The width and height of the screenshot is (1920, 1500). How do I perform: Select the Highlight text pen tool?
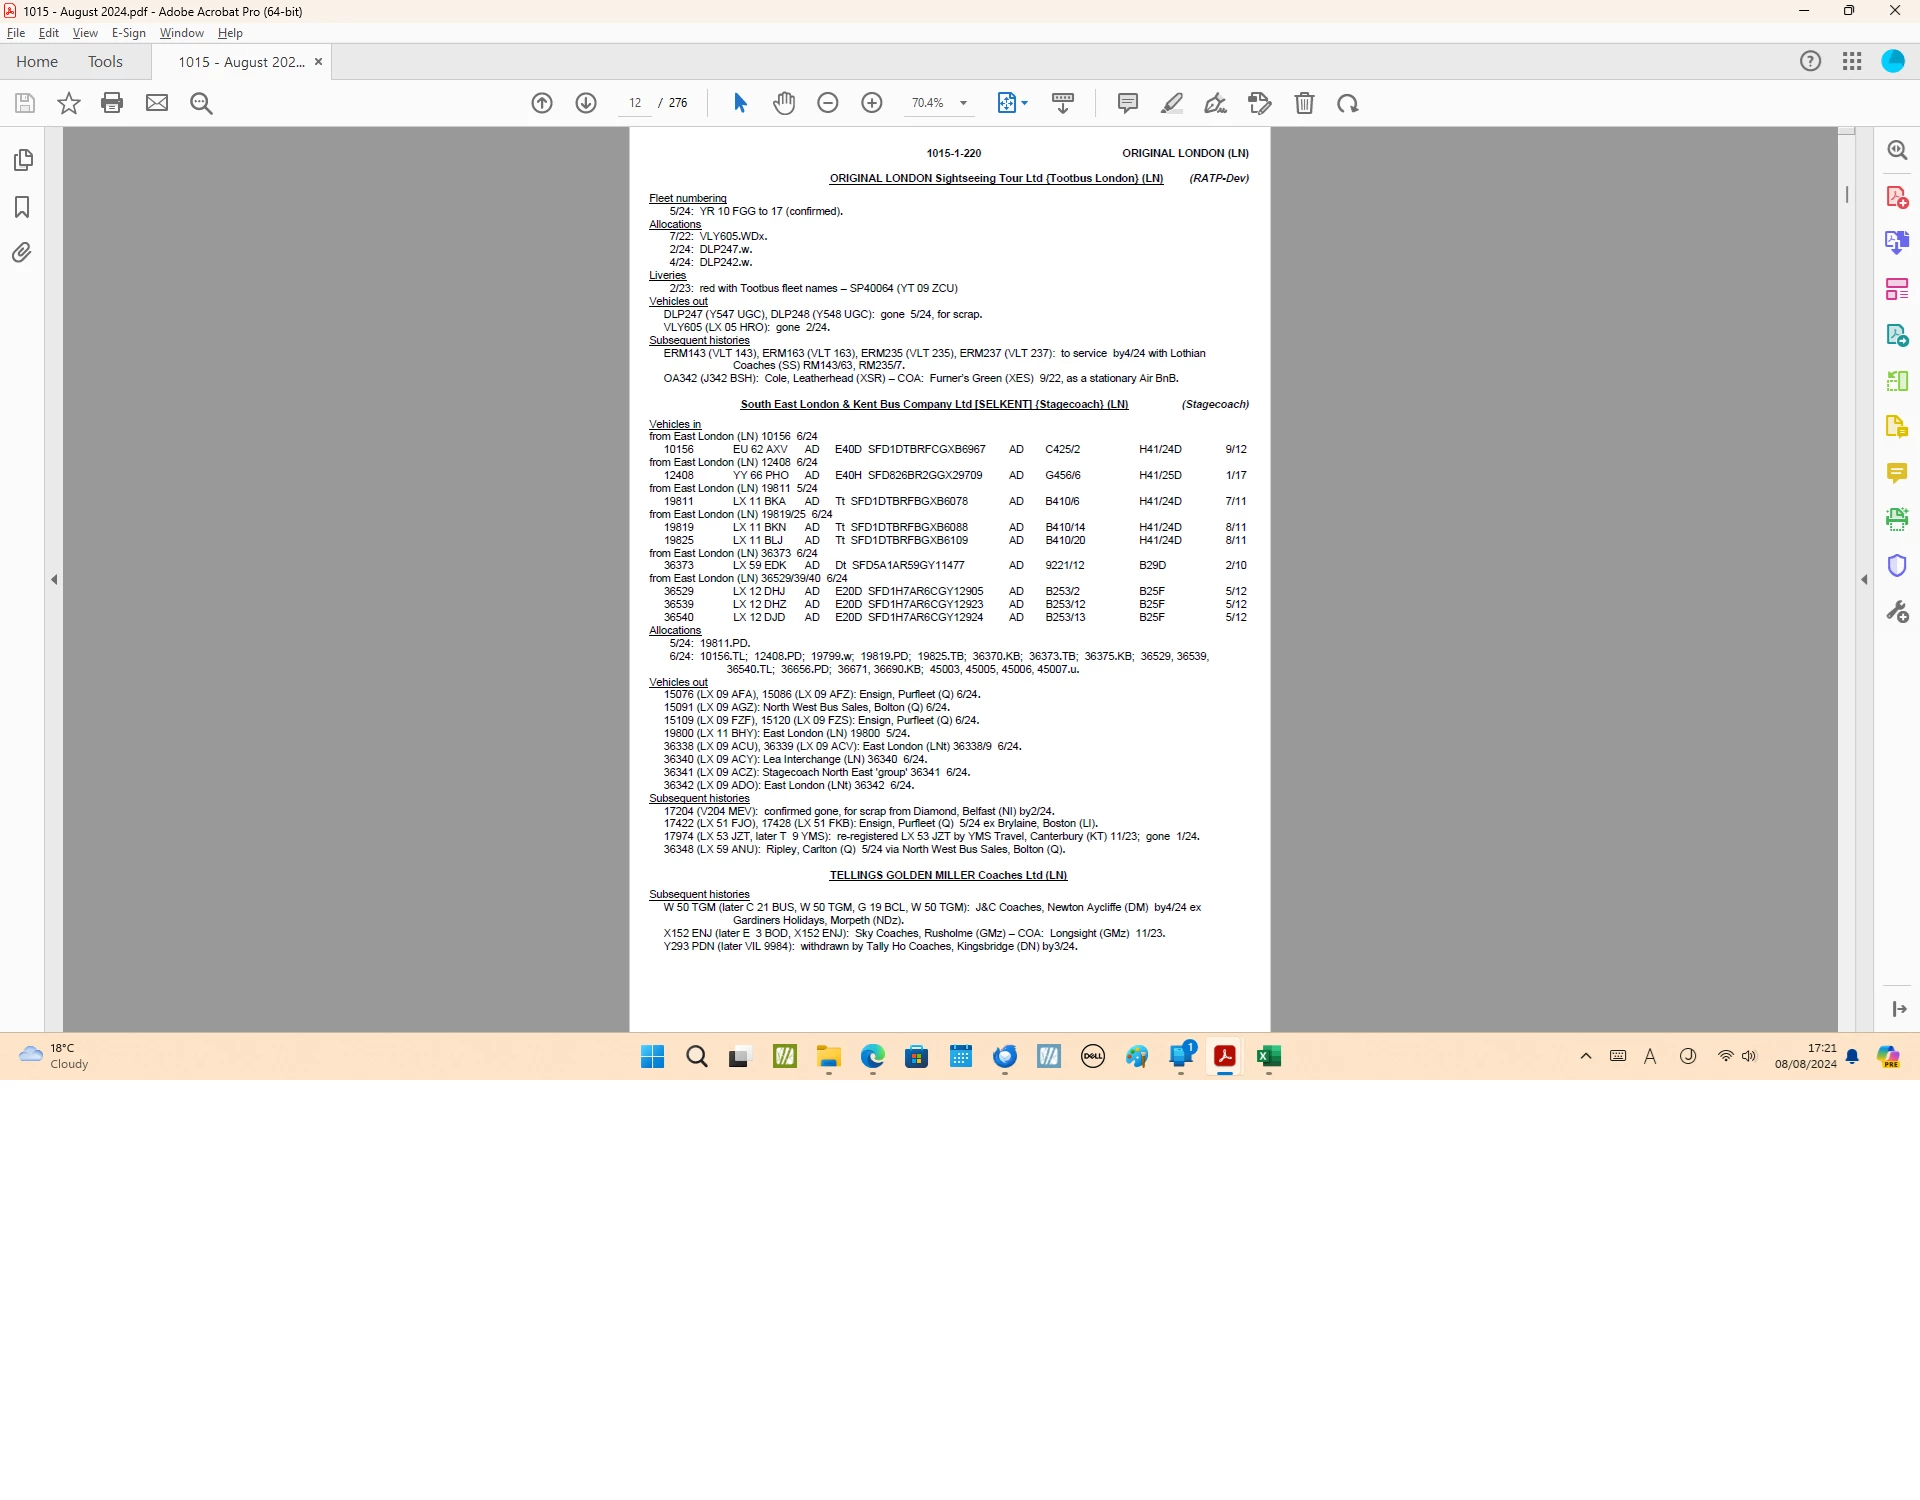(1172, 103)
